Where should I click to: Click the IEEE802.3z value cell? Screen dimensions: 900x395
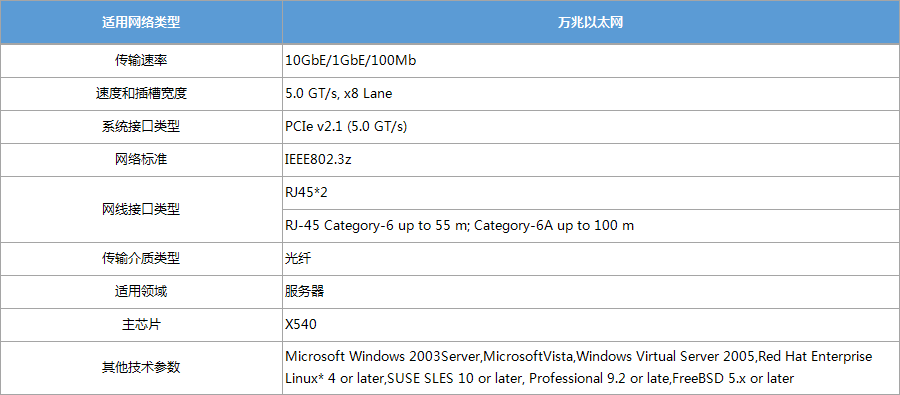point(591,160)
